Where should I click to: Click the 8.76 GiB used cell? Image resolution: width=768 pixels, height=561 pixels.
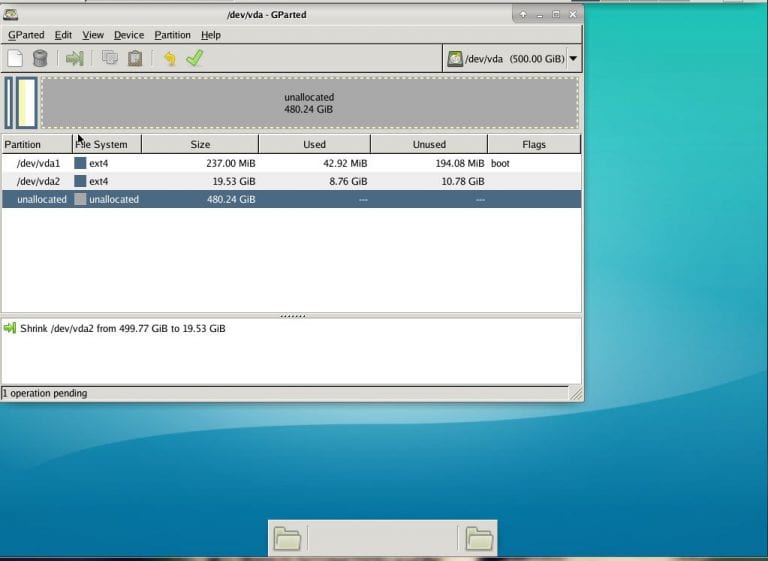pyautogui.click(x=348, y=181)
